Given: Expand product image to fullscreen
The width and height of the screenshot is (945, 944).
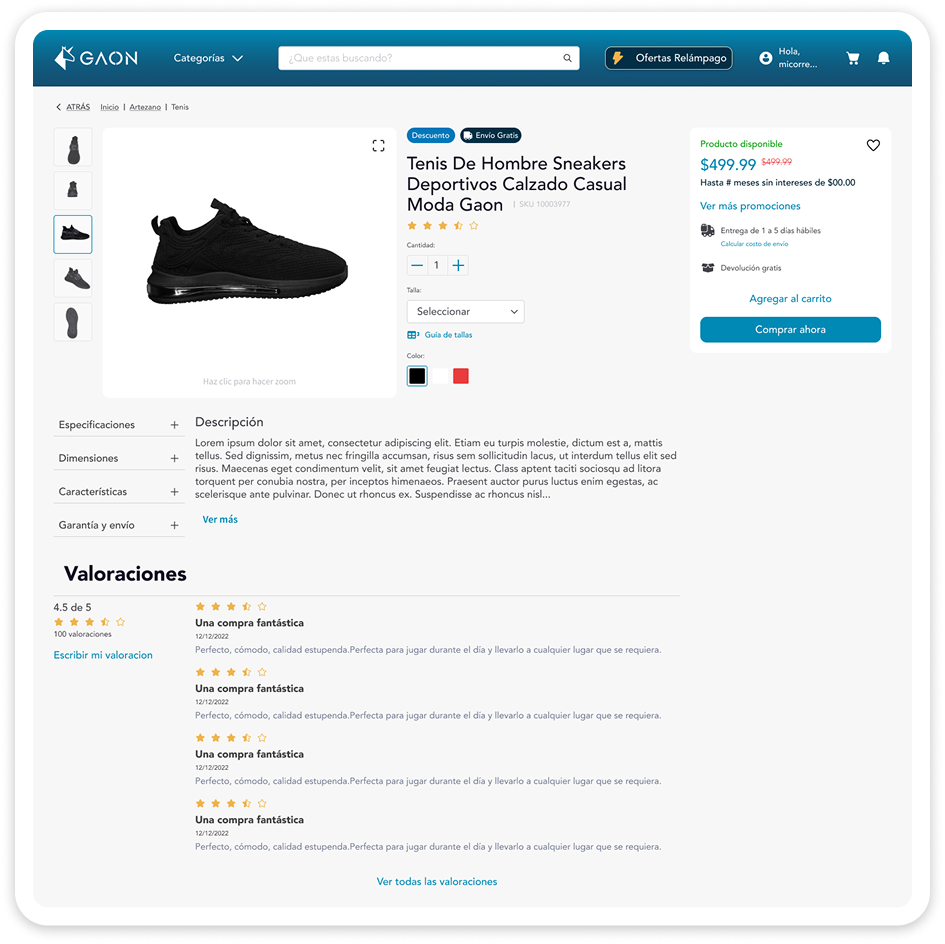Looking at the screenshot, I should point(378,146).
